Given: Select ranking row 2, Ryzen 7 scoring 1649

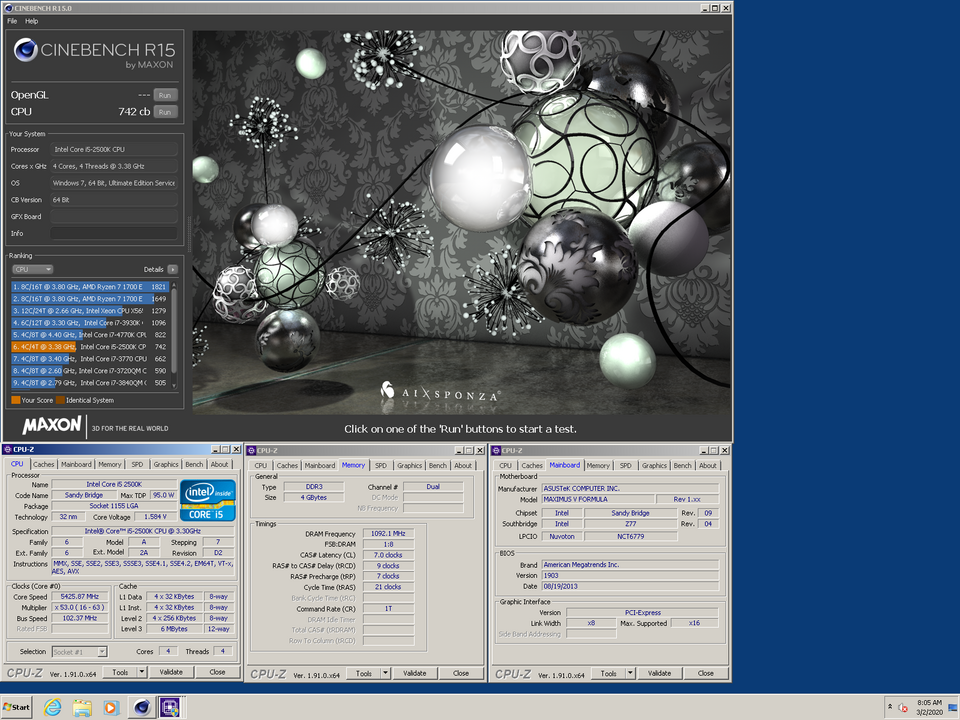Looking at the screenshot, I should coord(90,299).
